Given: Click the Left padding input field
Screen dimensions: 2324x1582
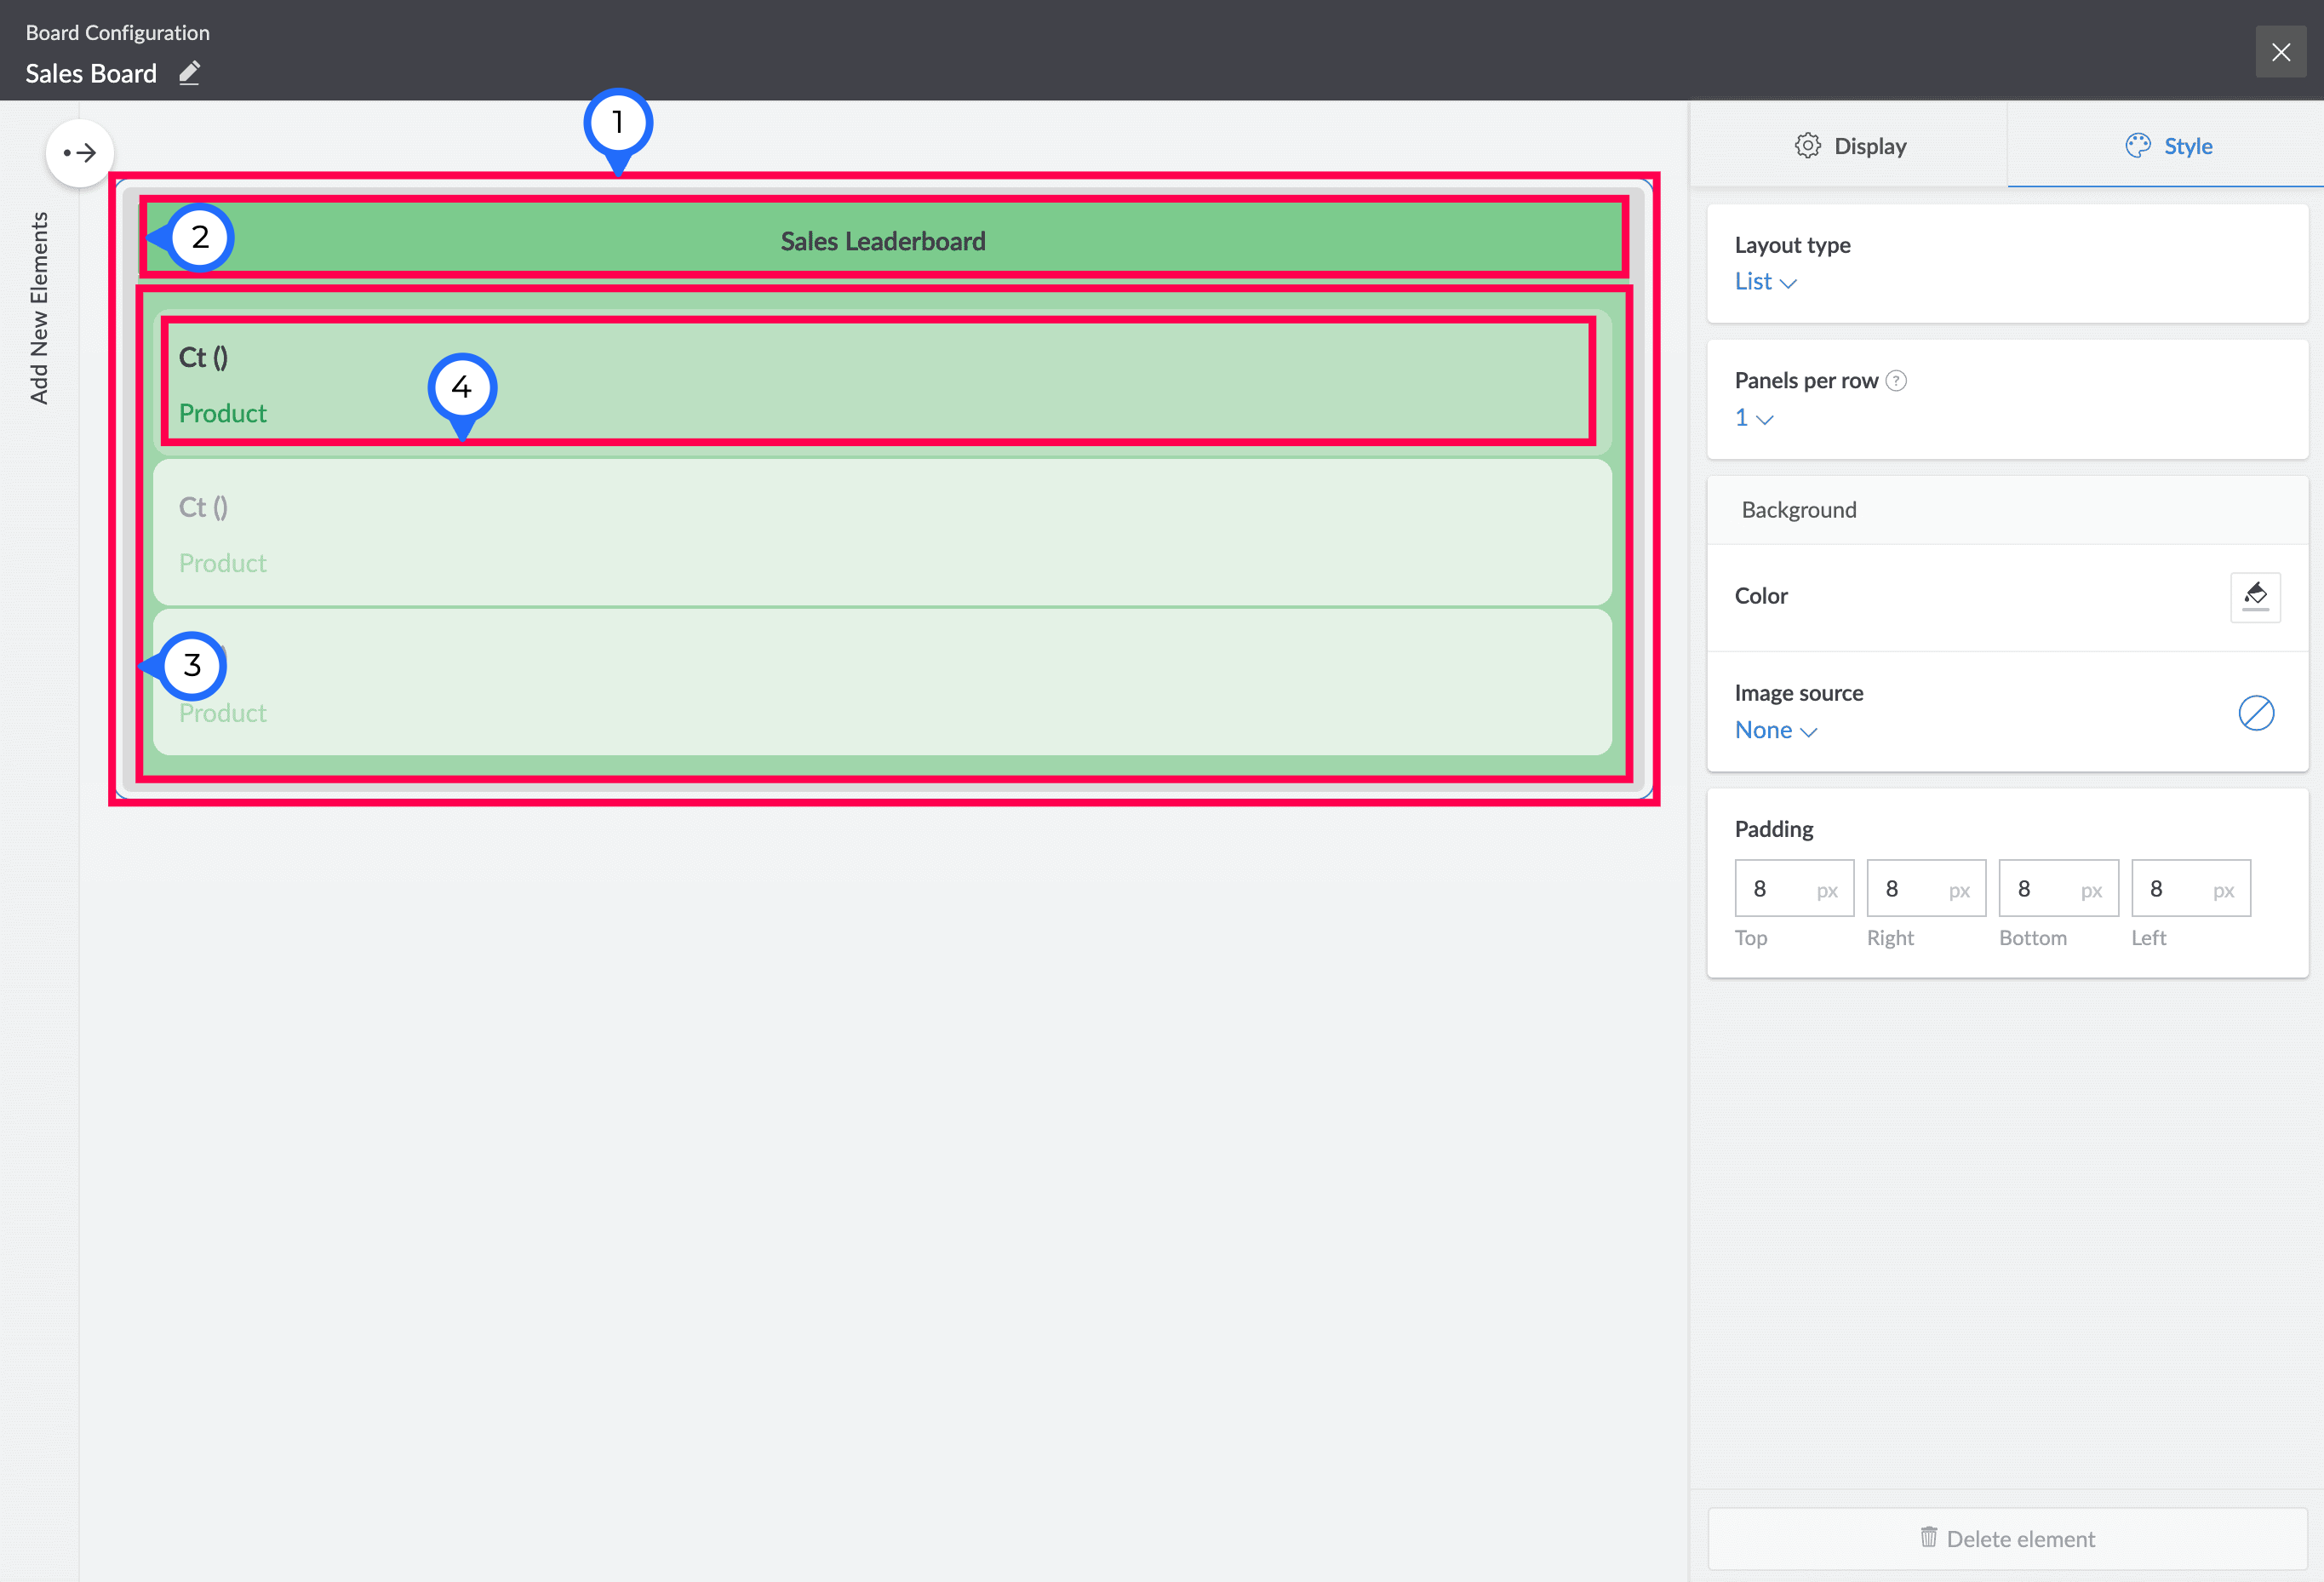Looking at the screenshot, I should tap(2176, 888).
